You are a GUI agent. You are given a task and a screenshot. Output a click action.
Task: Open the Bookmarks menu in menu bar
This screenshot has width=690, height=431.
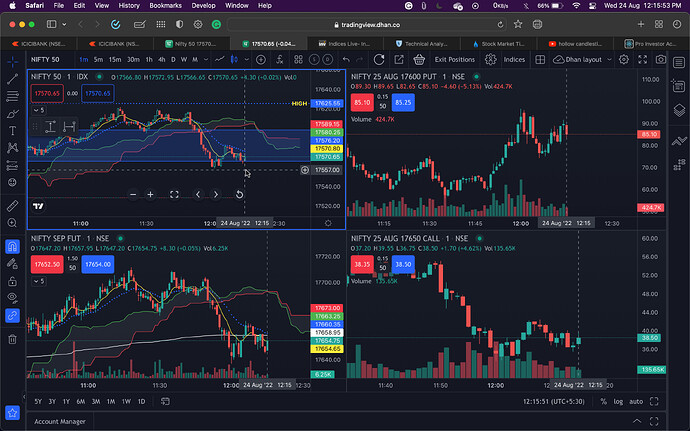(x=165, y=6)
